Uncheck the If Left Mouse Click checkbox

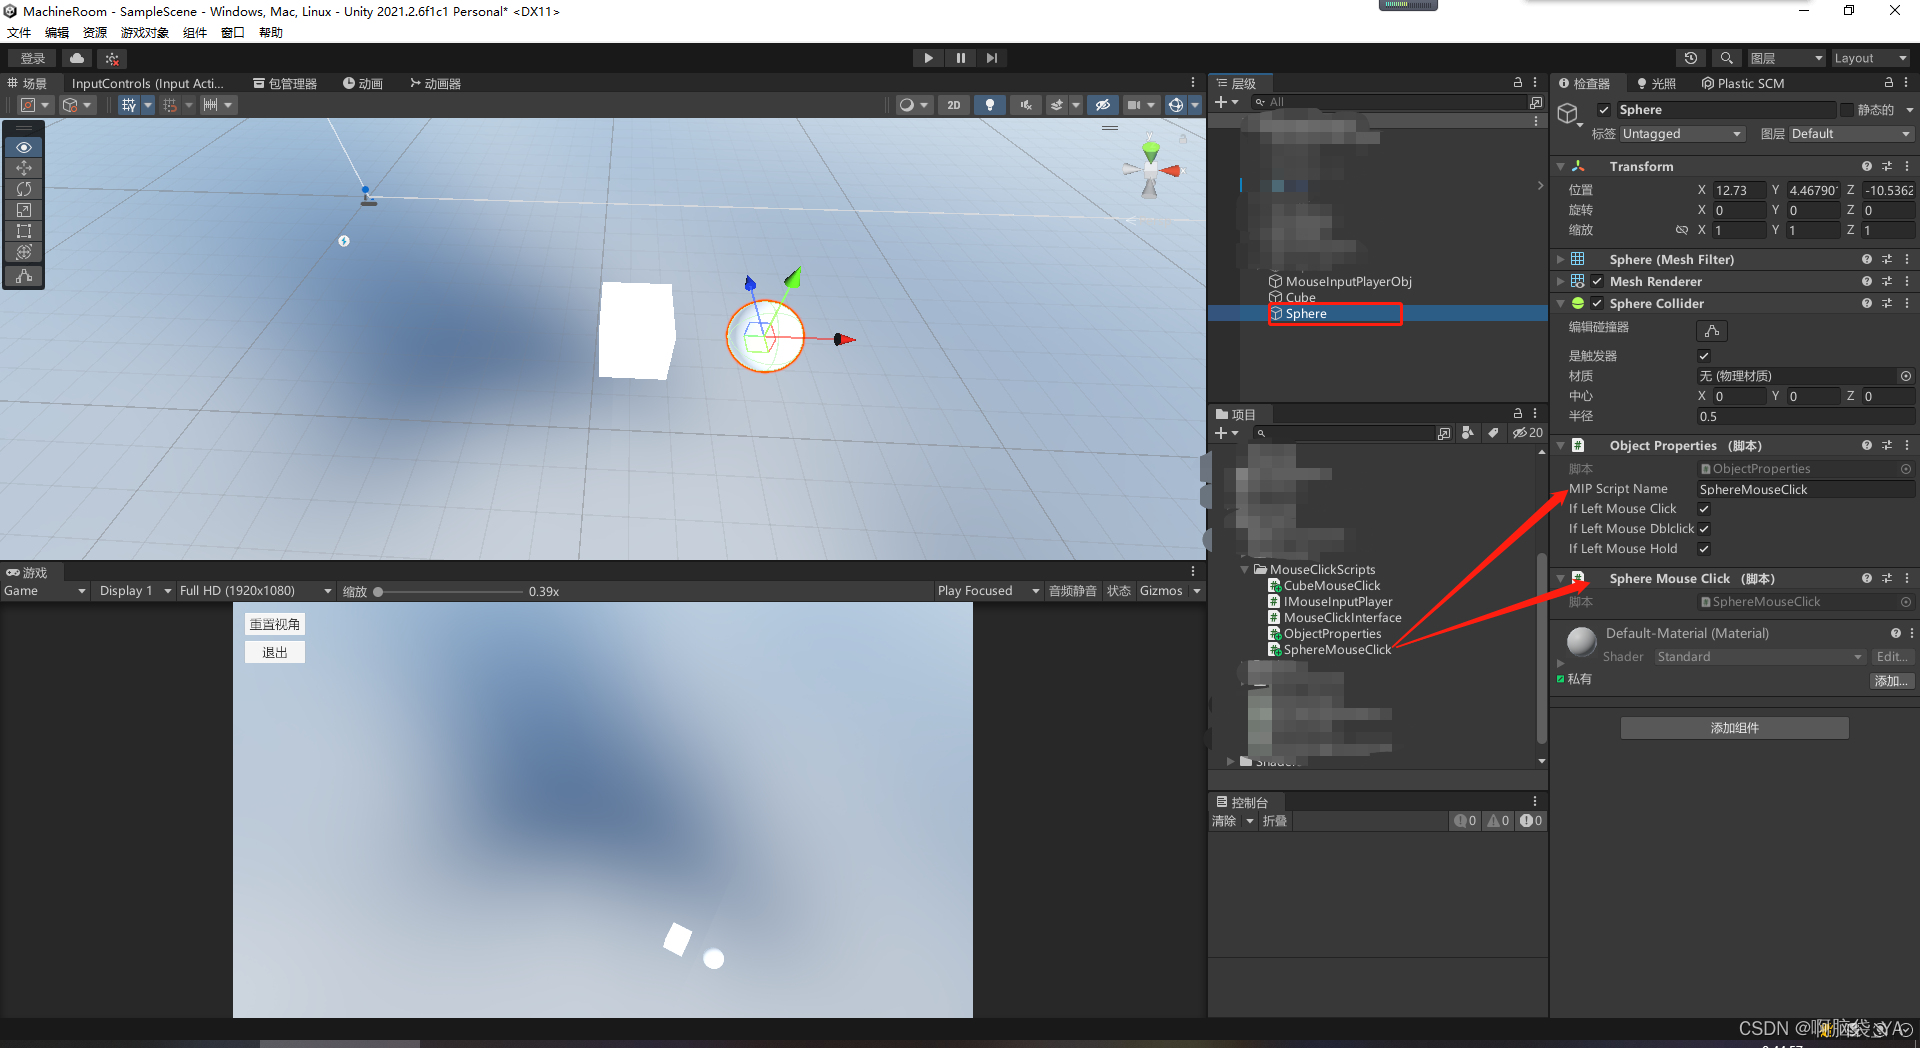pos(1703,508)
